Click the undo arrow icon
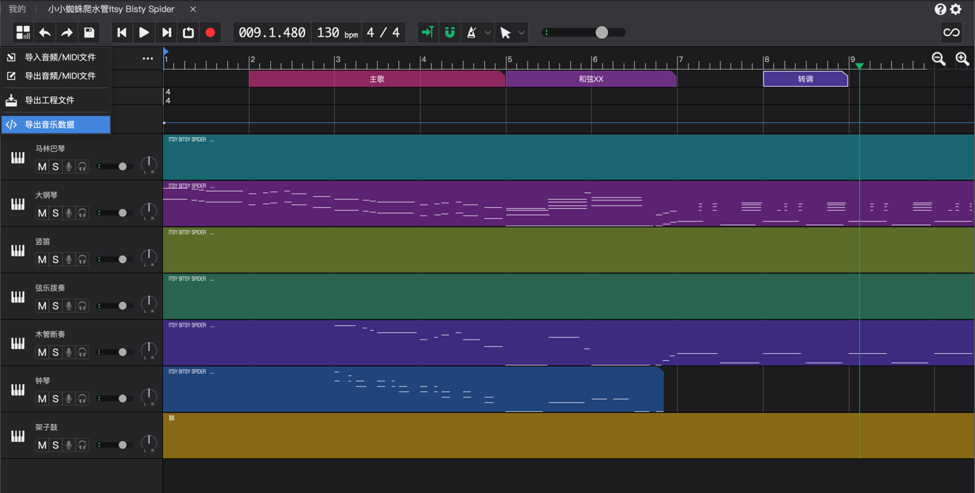This screenshot has width=975, height=493. point(45,33)
